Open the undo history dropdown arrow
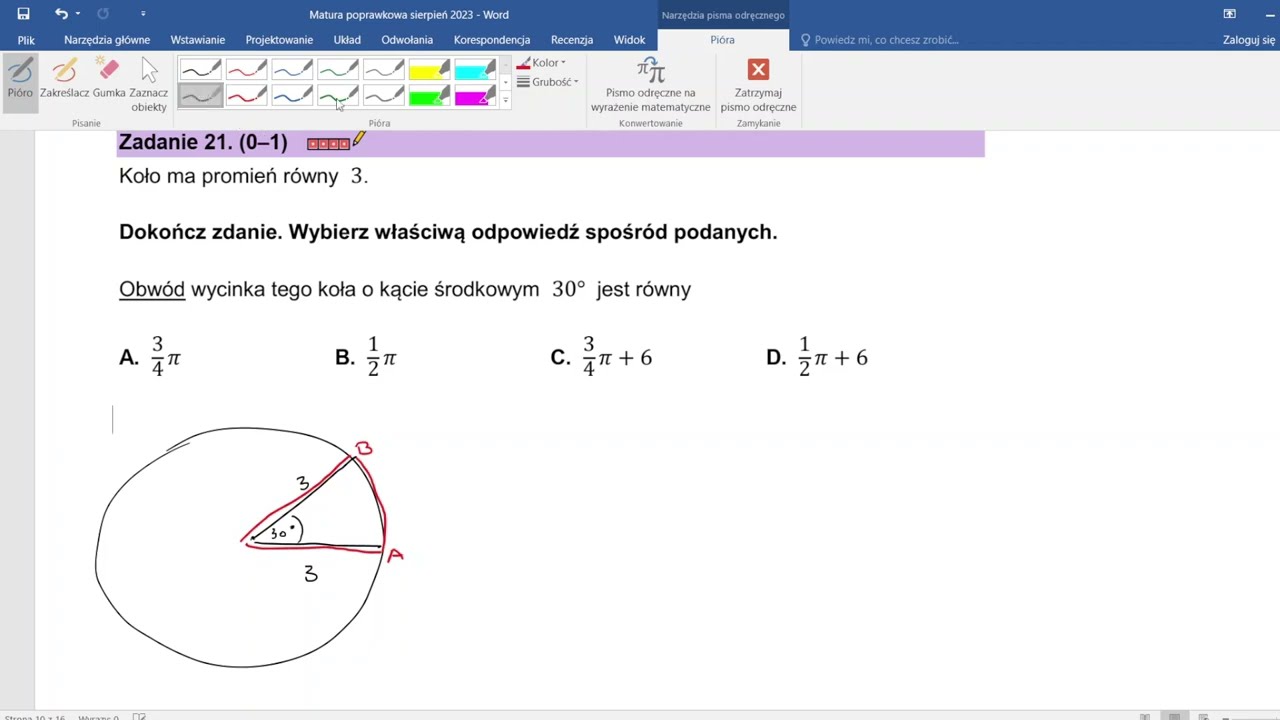The height and width of the screenshot is (720, 1280). click(x=77, y=14)
